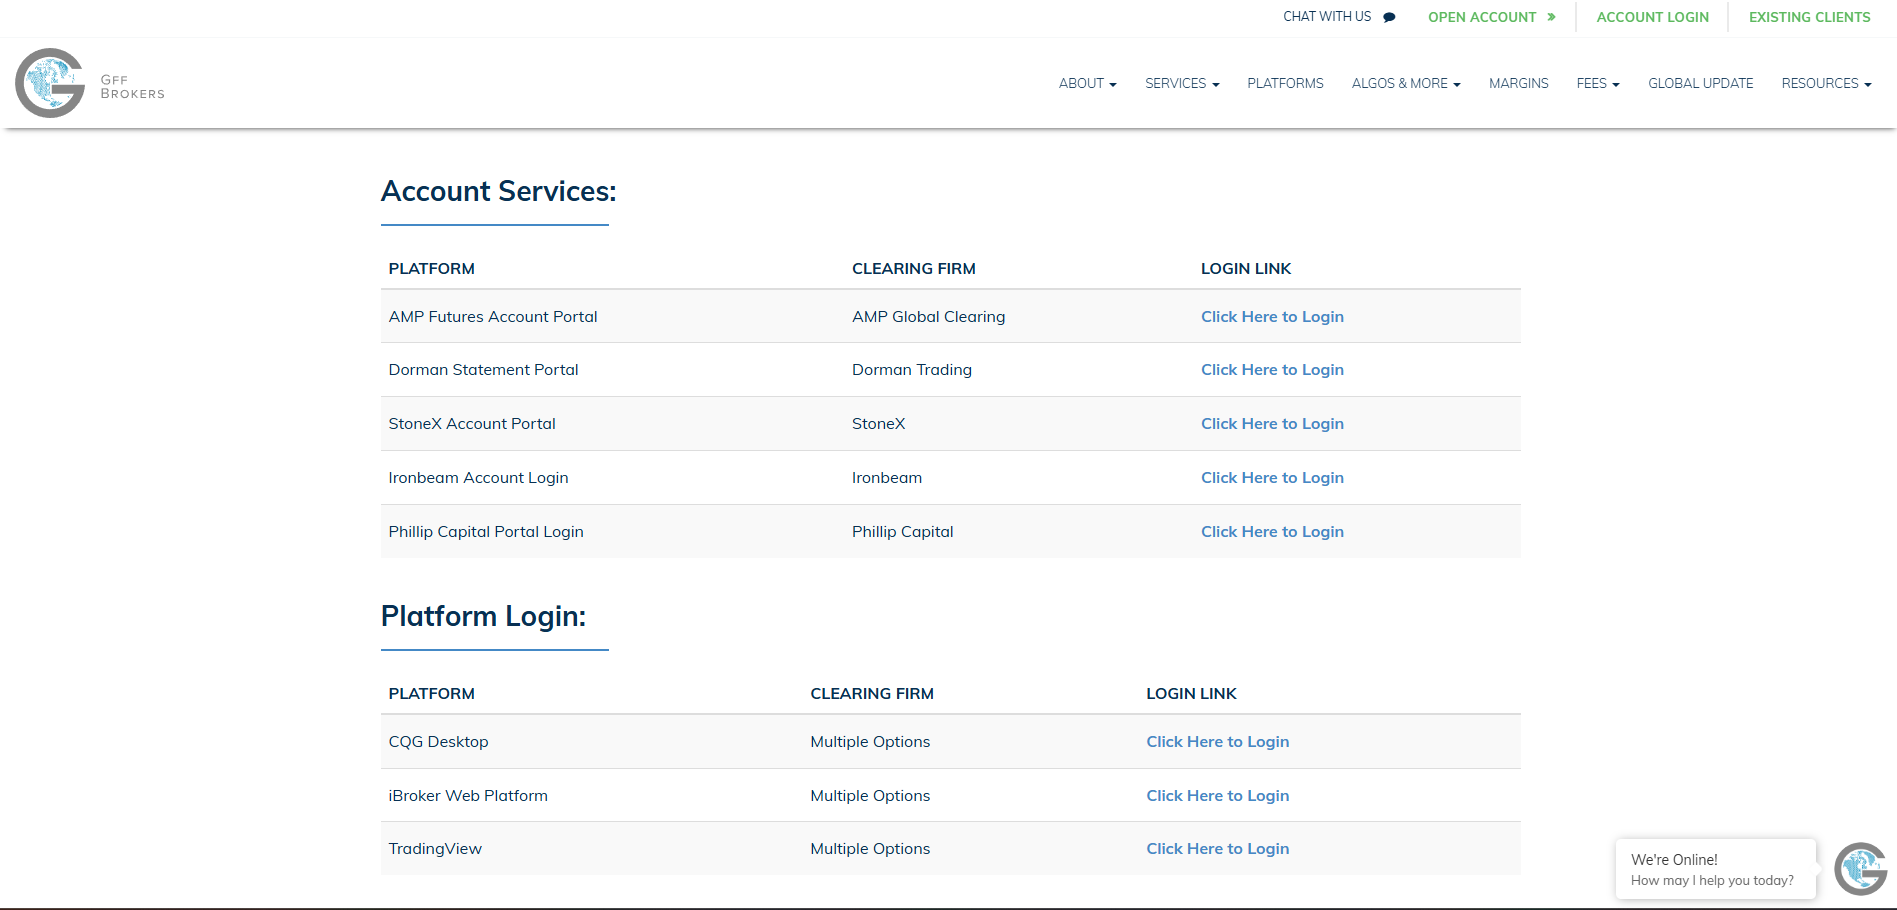
Task: Click the Open Account double-arrow icon
Action: point(1551,17)
